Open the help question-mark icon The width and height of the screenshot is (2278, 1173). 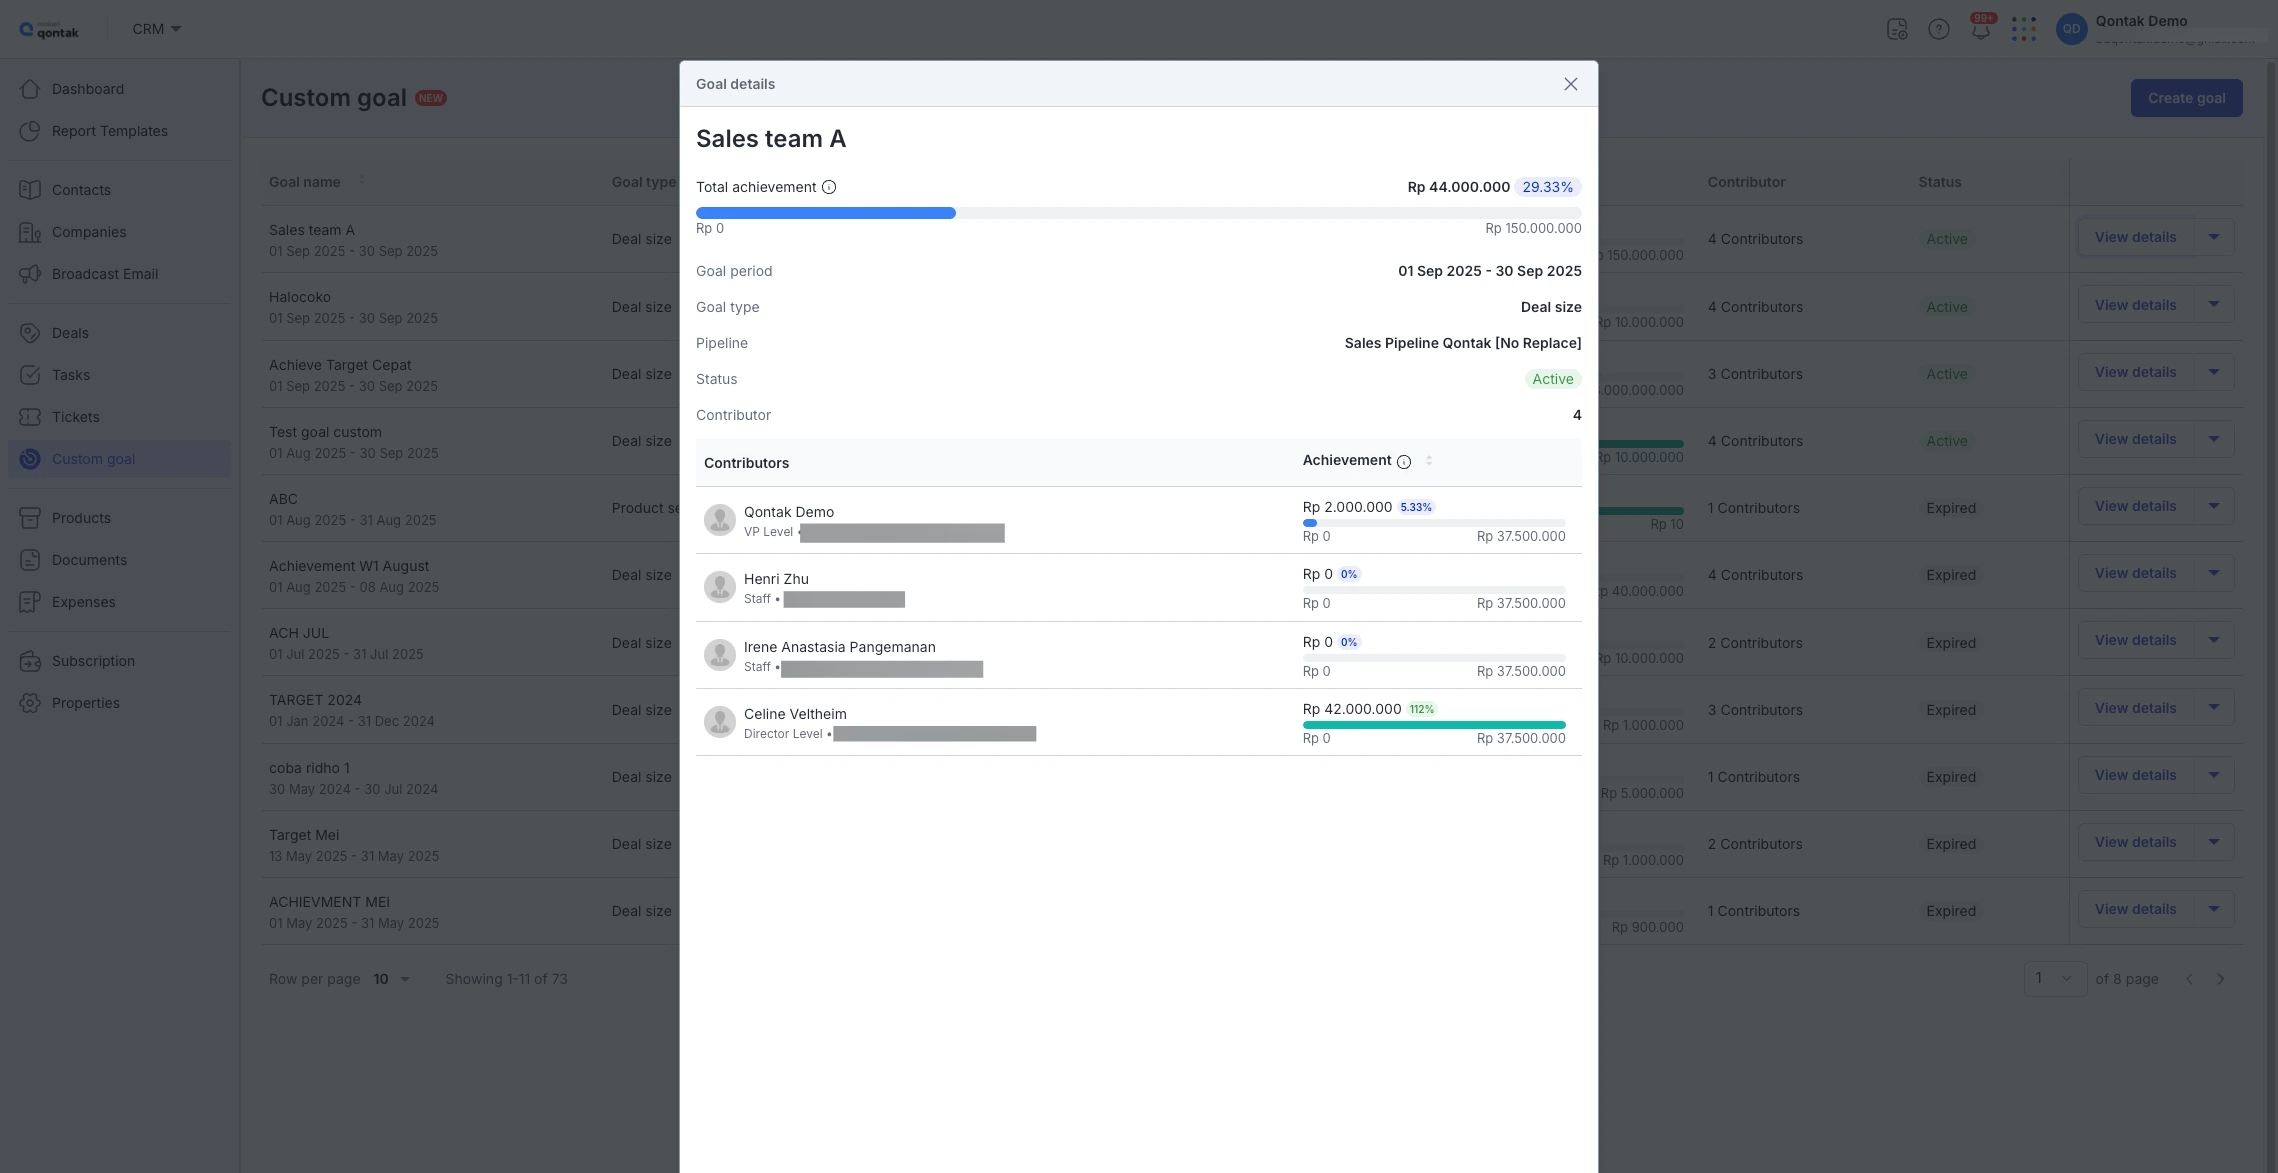click(x=1939, y=29)
